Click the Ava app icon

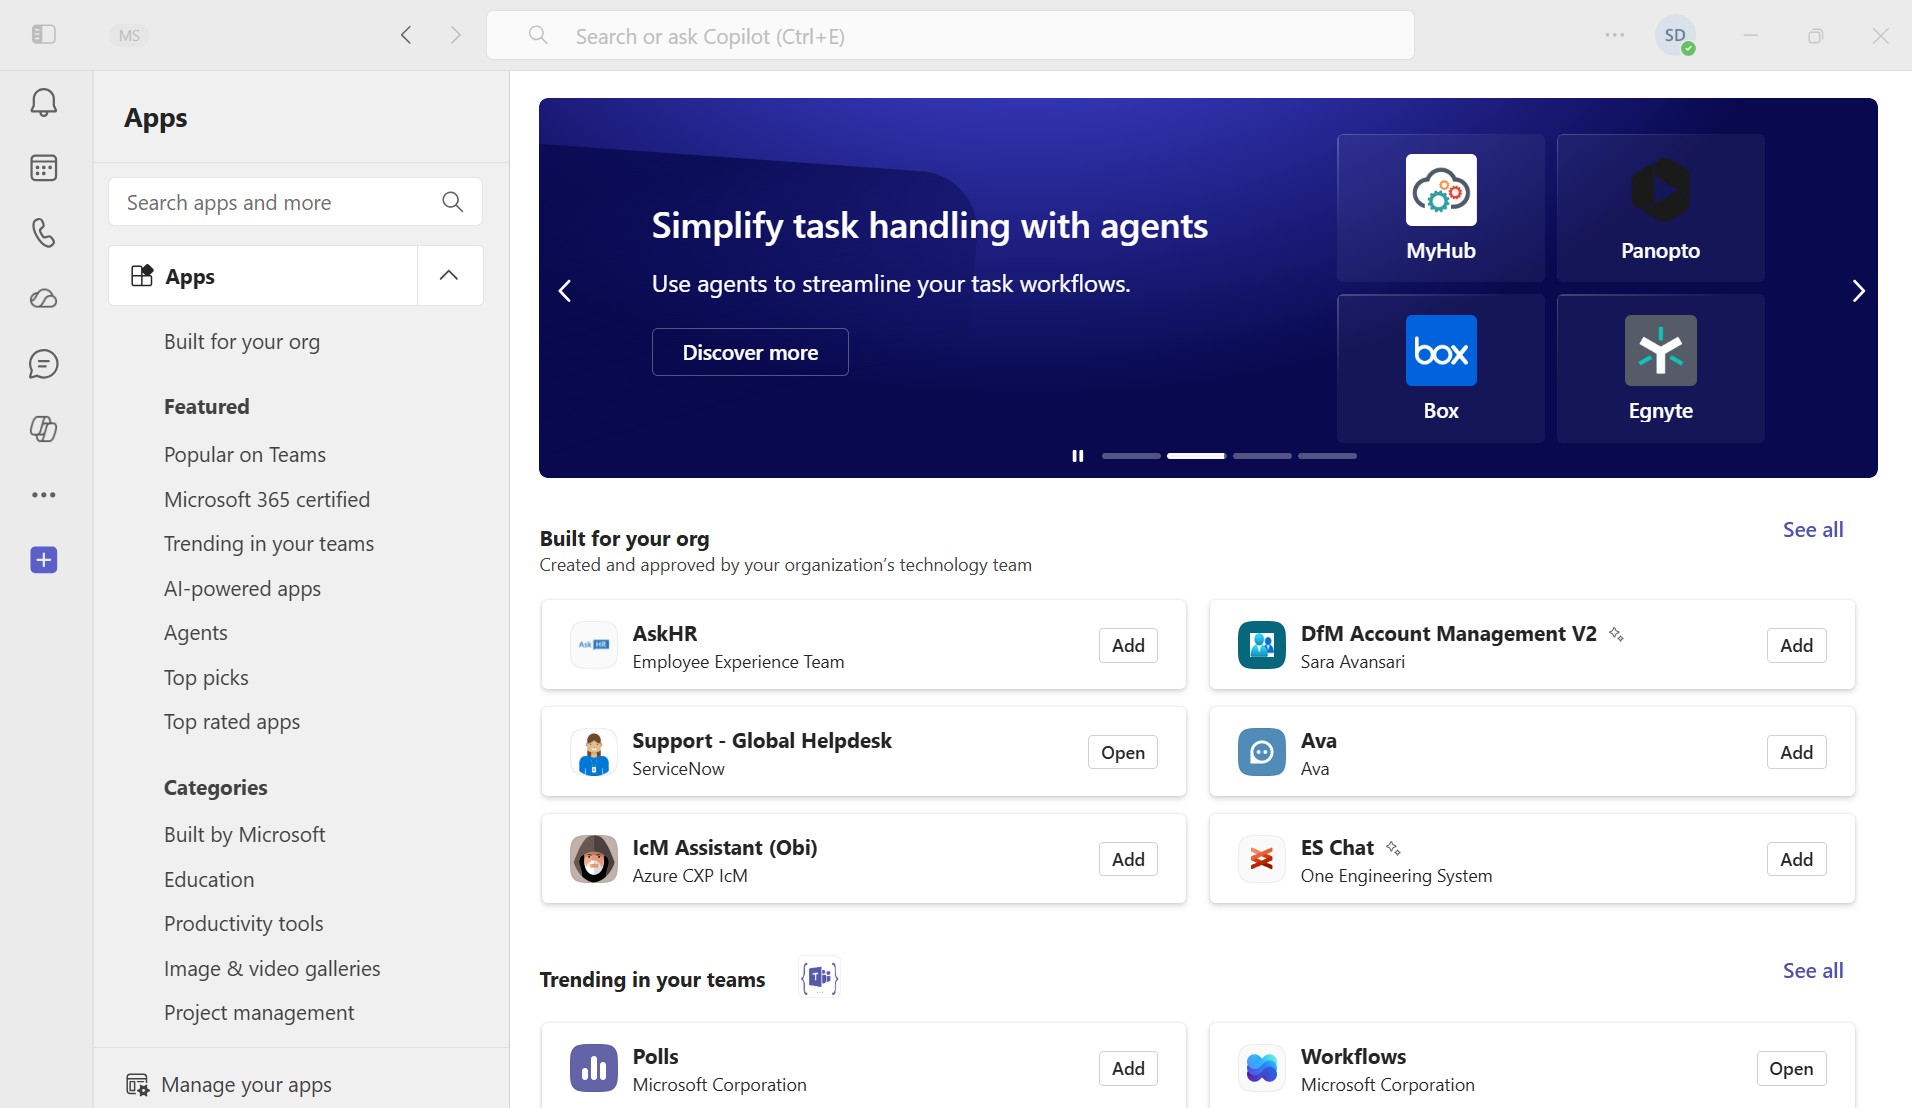[x=1262, y=752]
